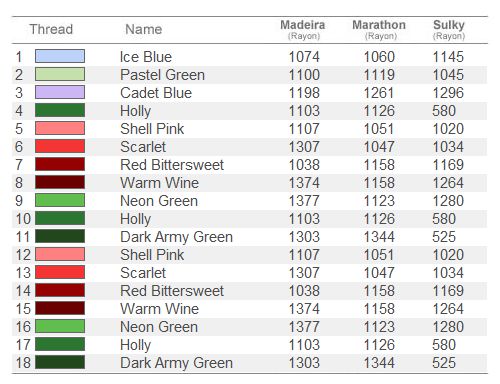
Task: Select thread 5 Shell Pink swatch
Action: click(x=60, y=128)
